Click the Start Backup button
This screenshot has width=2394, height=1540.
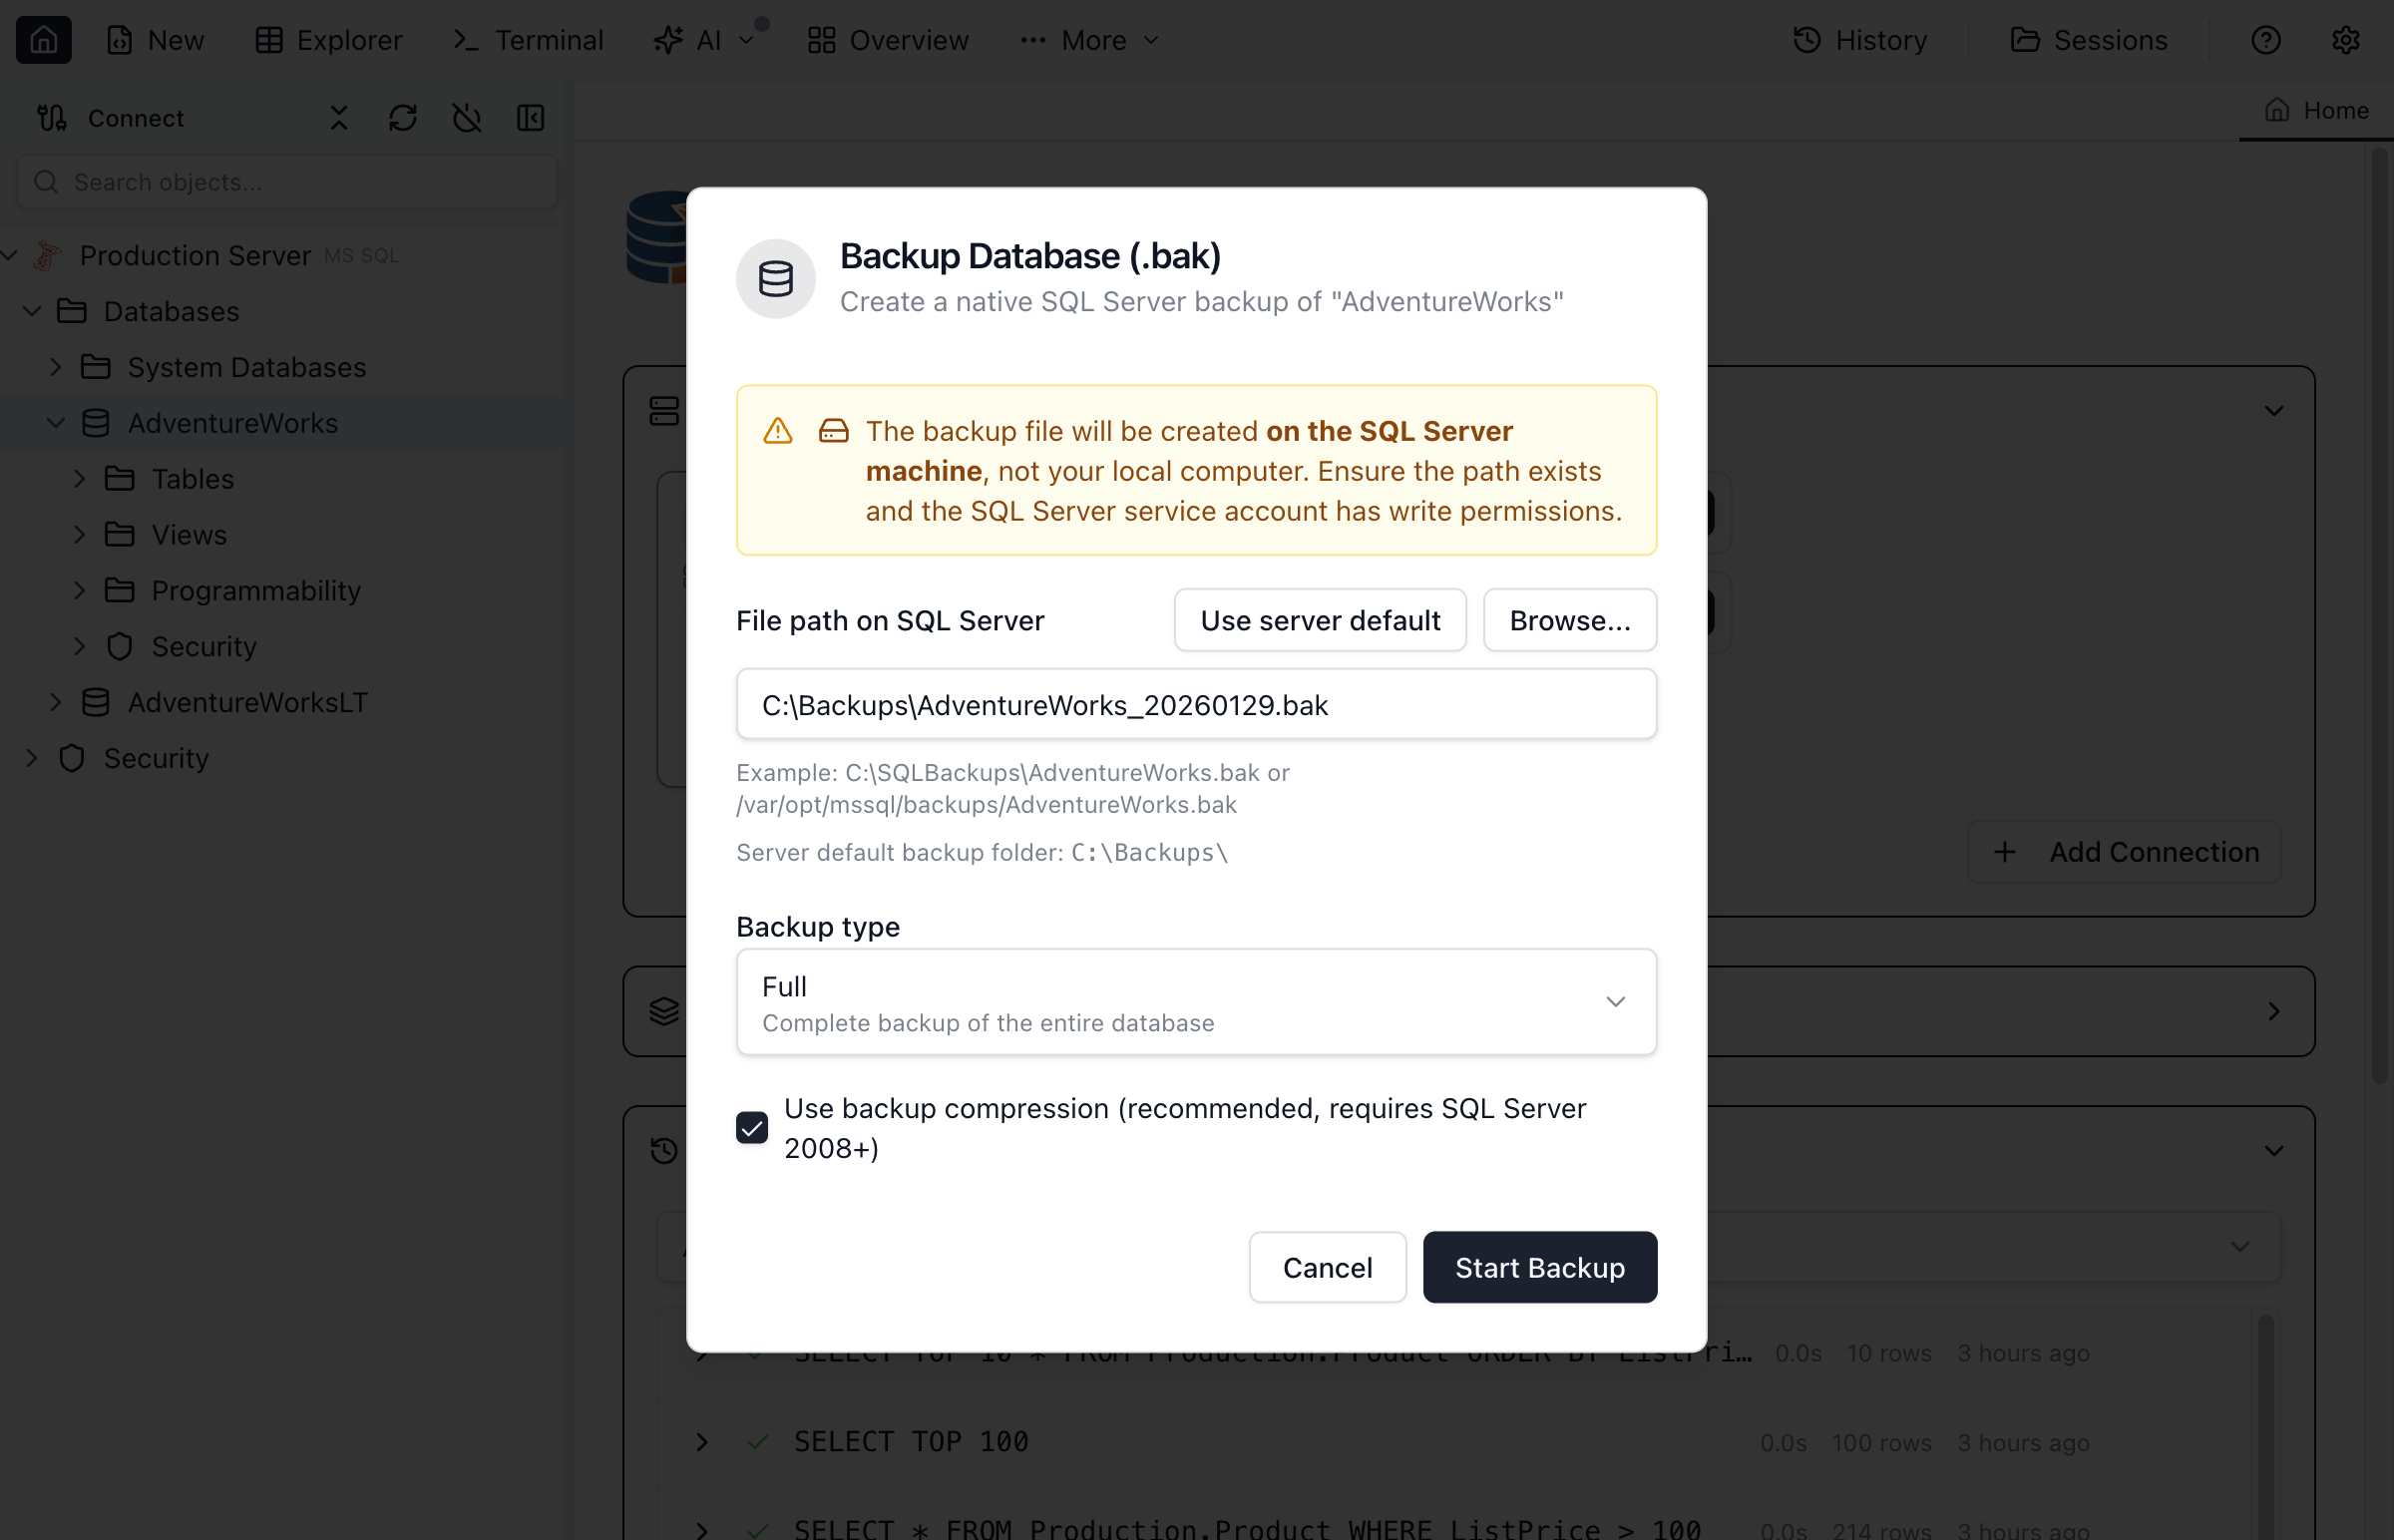[1539, 1267]
